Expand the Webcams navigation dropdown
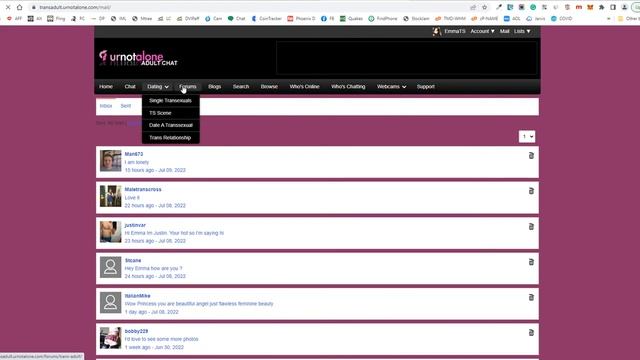Viewport: 640px width, 360px height. point(391,87)
